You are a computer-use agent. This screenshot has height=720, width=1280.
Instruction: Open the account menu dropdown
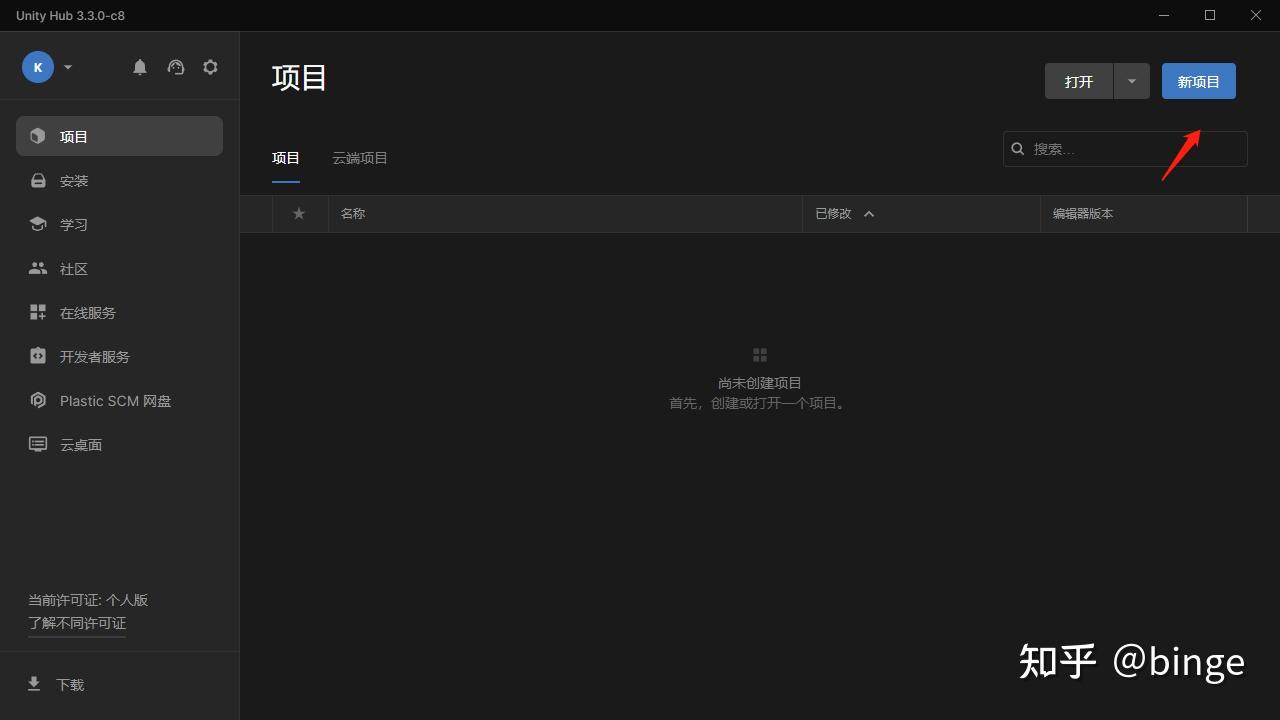click(x=68, y=66)
